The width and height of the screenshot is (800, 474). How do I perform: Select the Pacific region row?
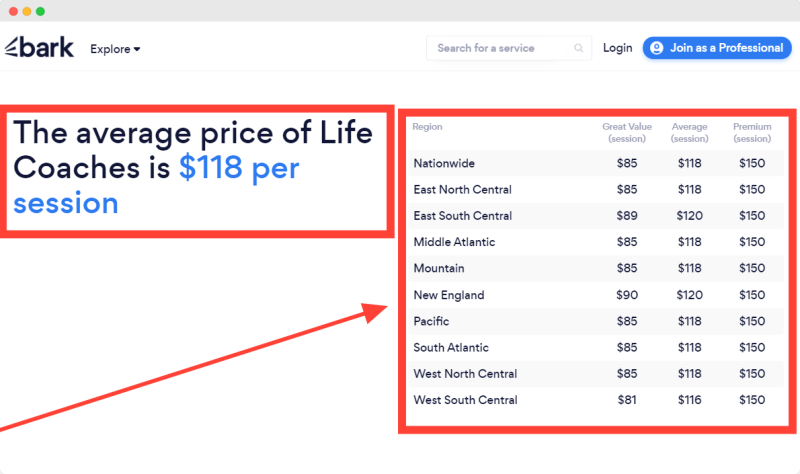click(x=595, y=321)
